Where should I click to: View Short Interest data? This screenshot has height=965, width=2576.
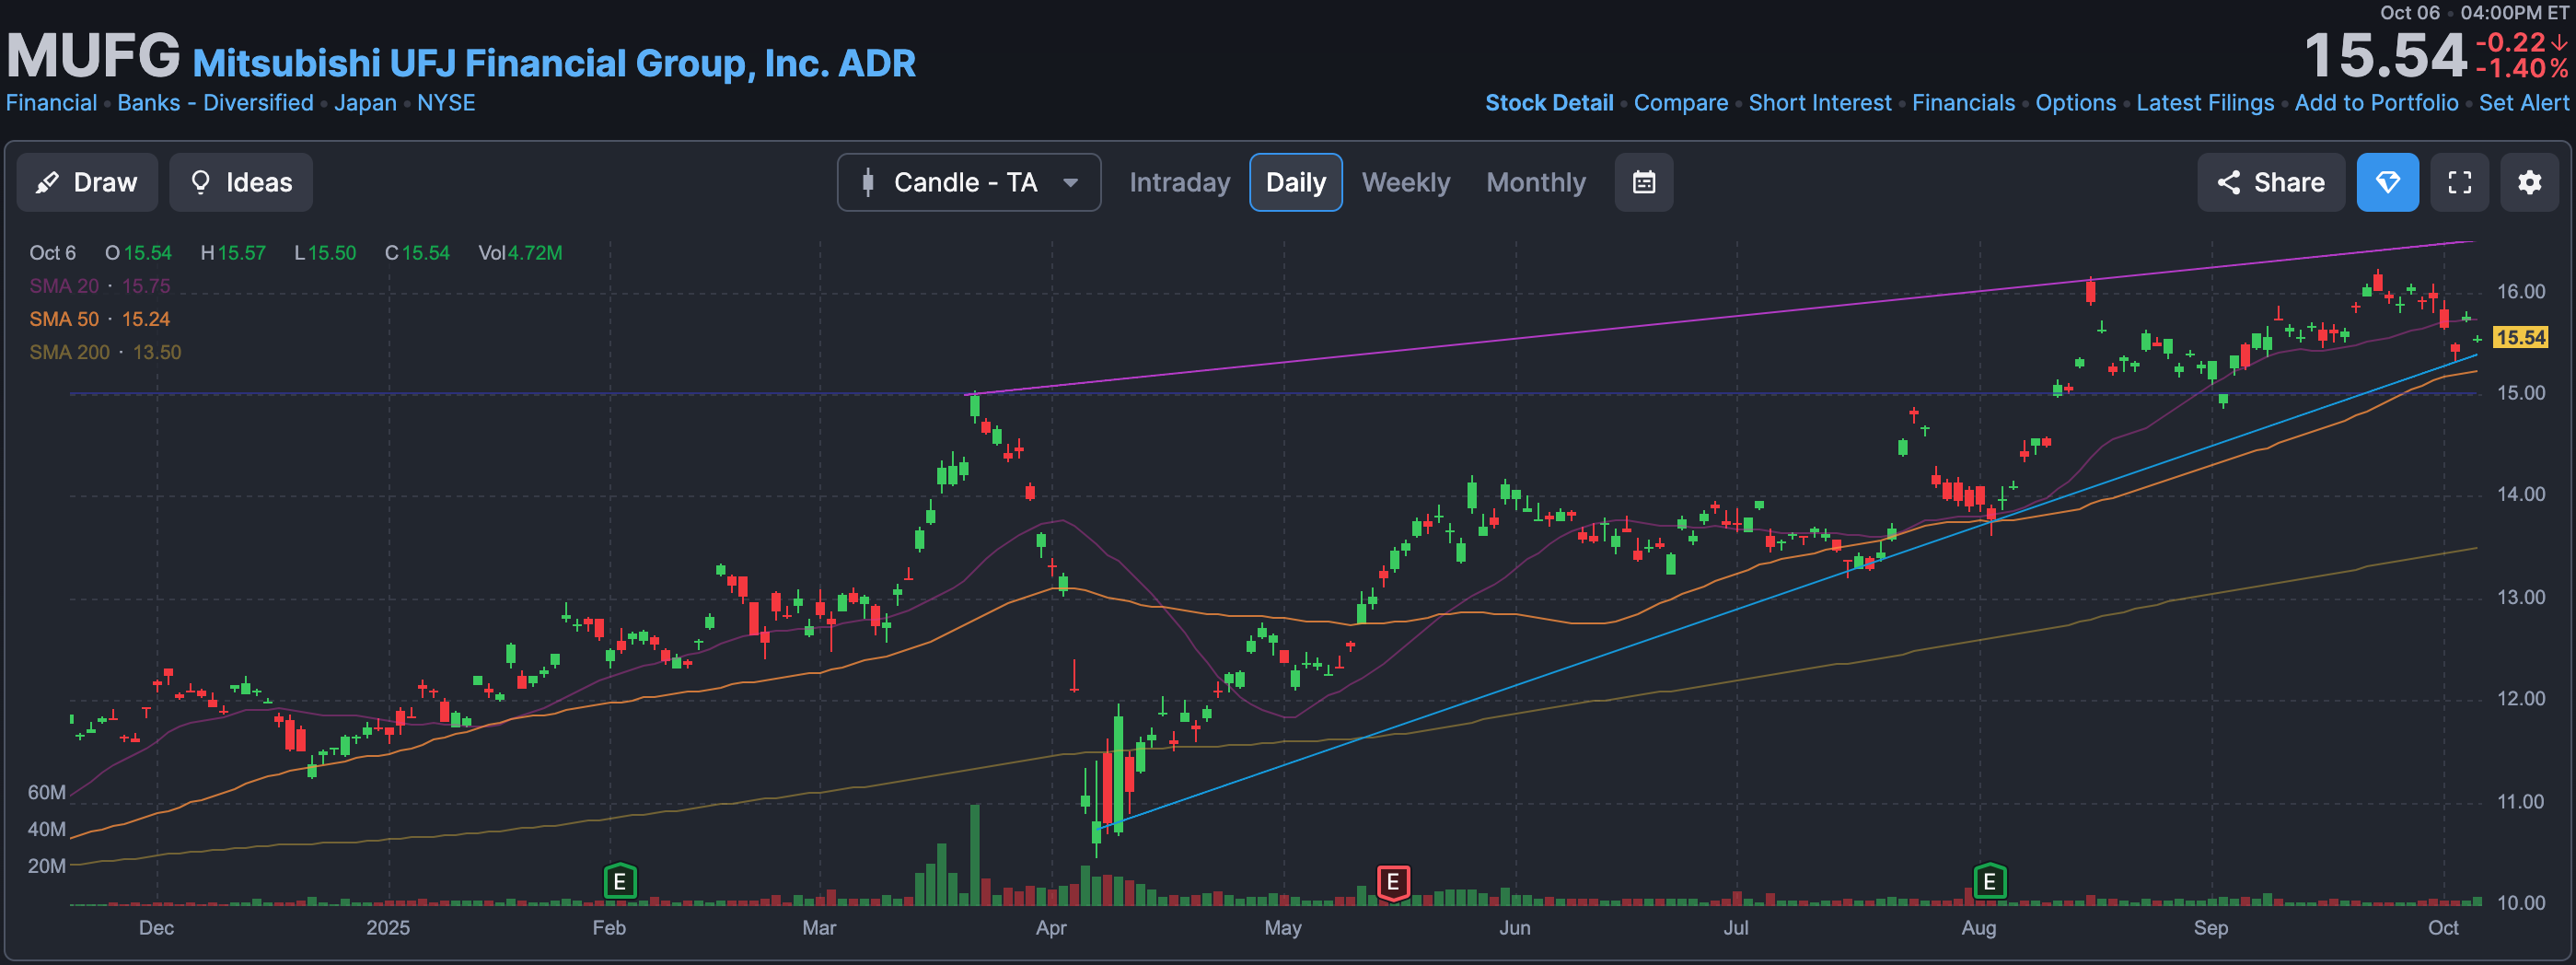pyautogui.click(x=1820, y=103)
